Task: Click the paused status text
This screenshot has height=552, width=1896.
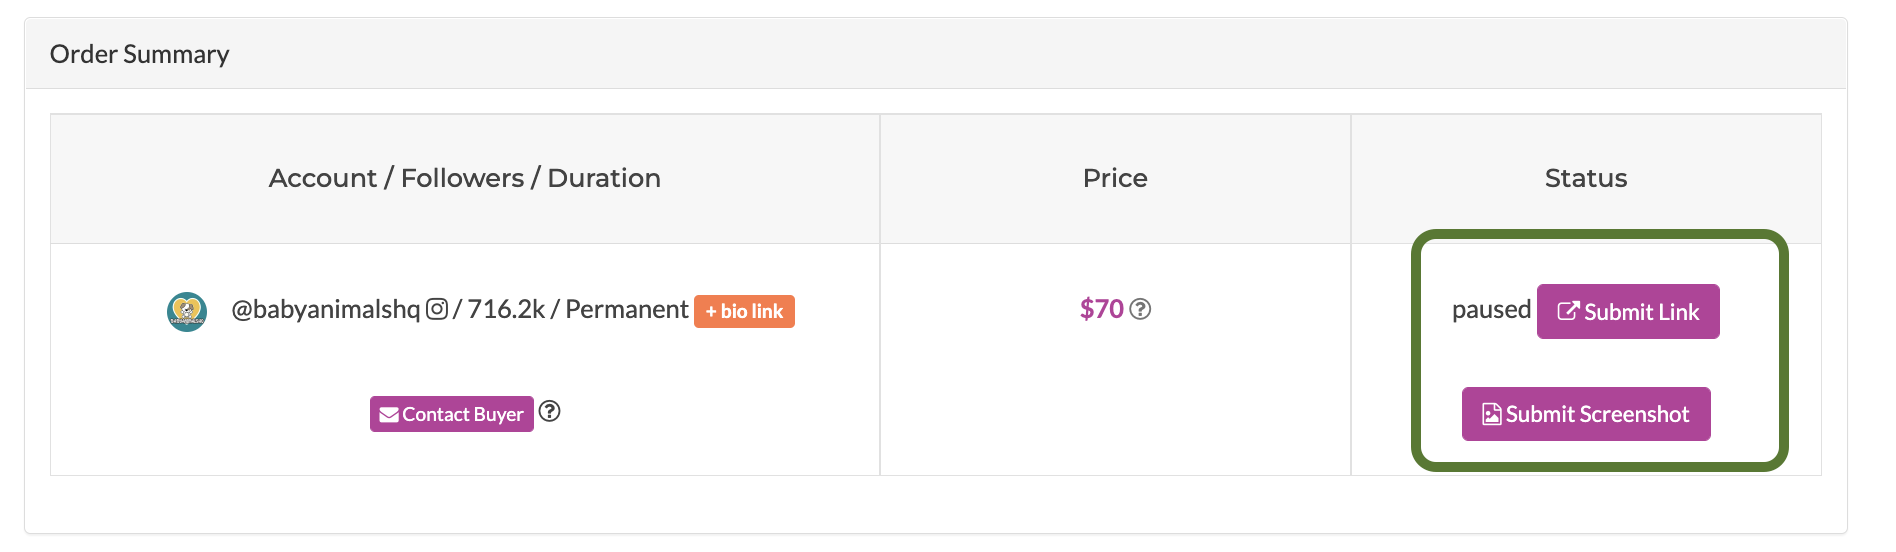Action: click(x=1491, y=310)
